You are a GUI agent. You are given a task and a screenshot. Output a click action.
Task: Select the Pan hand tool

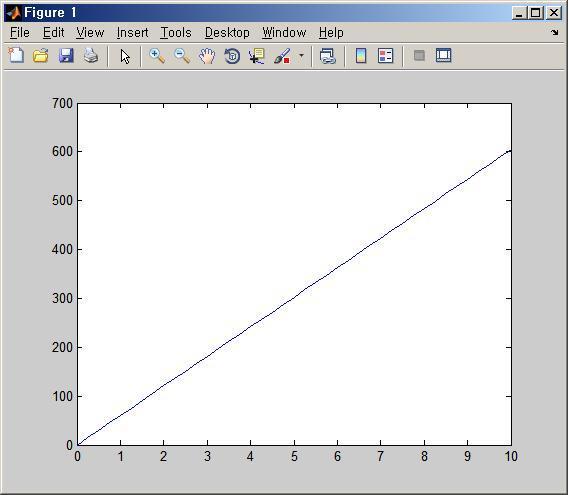tap(207, 56)
